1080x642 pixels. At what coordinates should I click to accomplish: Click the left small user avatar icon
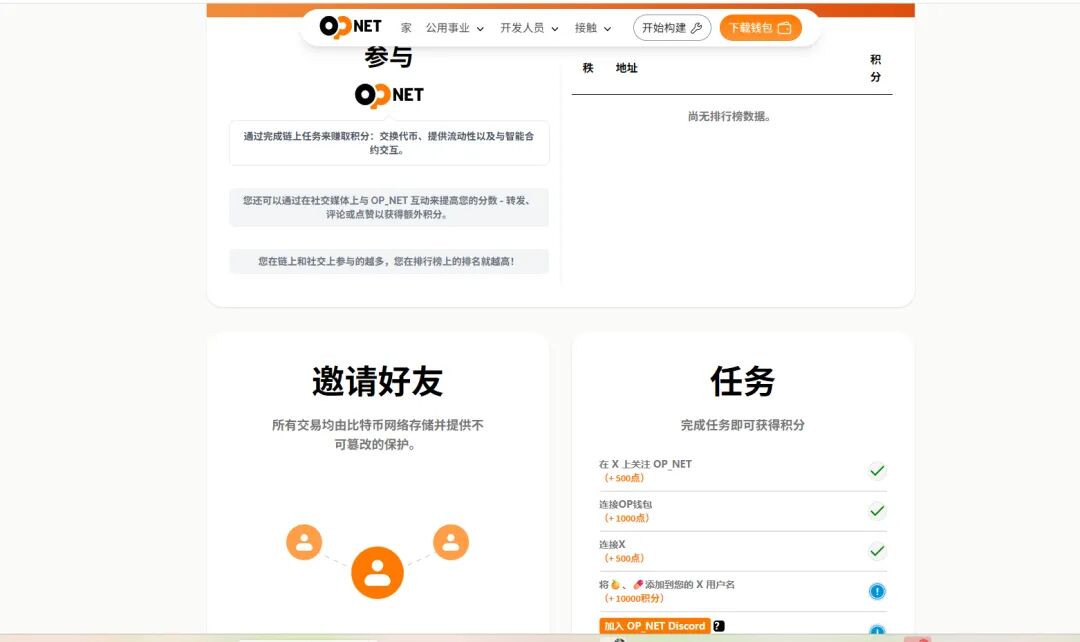pos(304,542)
